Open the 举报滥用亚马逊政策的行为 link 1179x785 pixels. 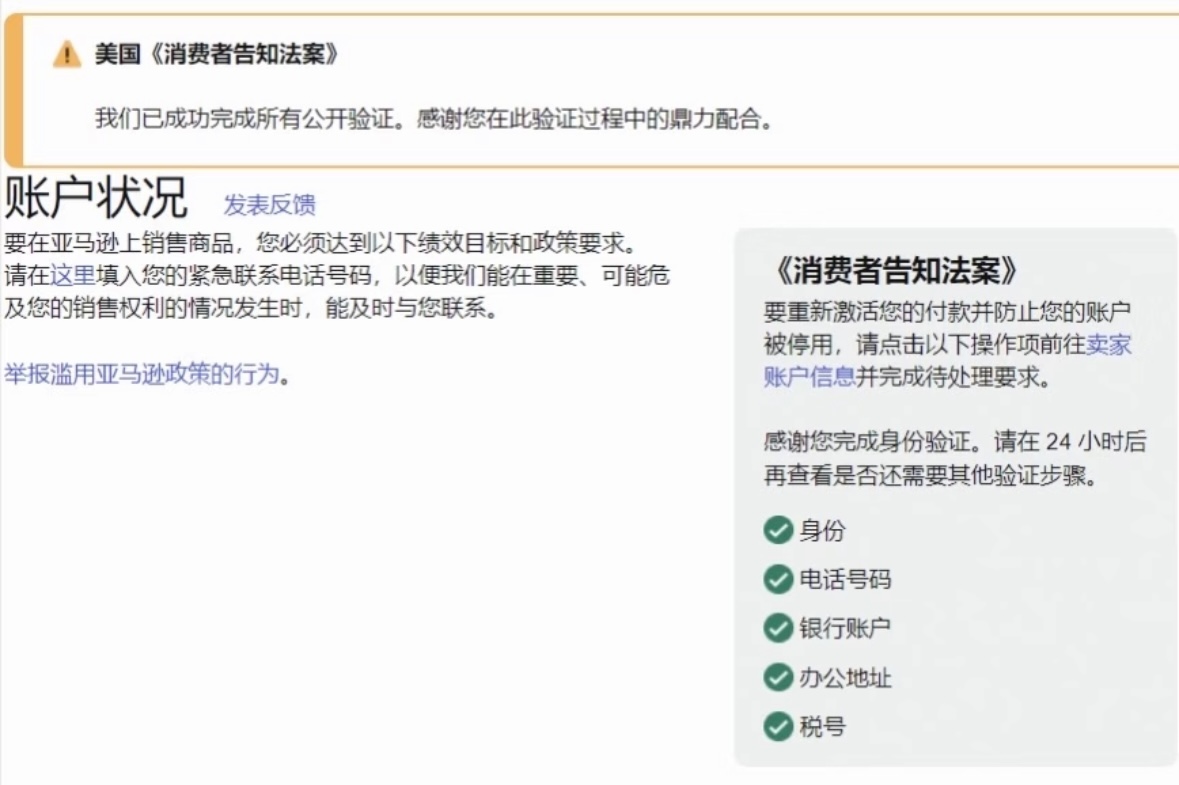point(141,375)
